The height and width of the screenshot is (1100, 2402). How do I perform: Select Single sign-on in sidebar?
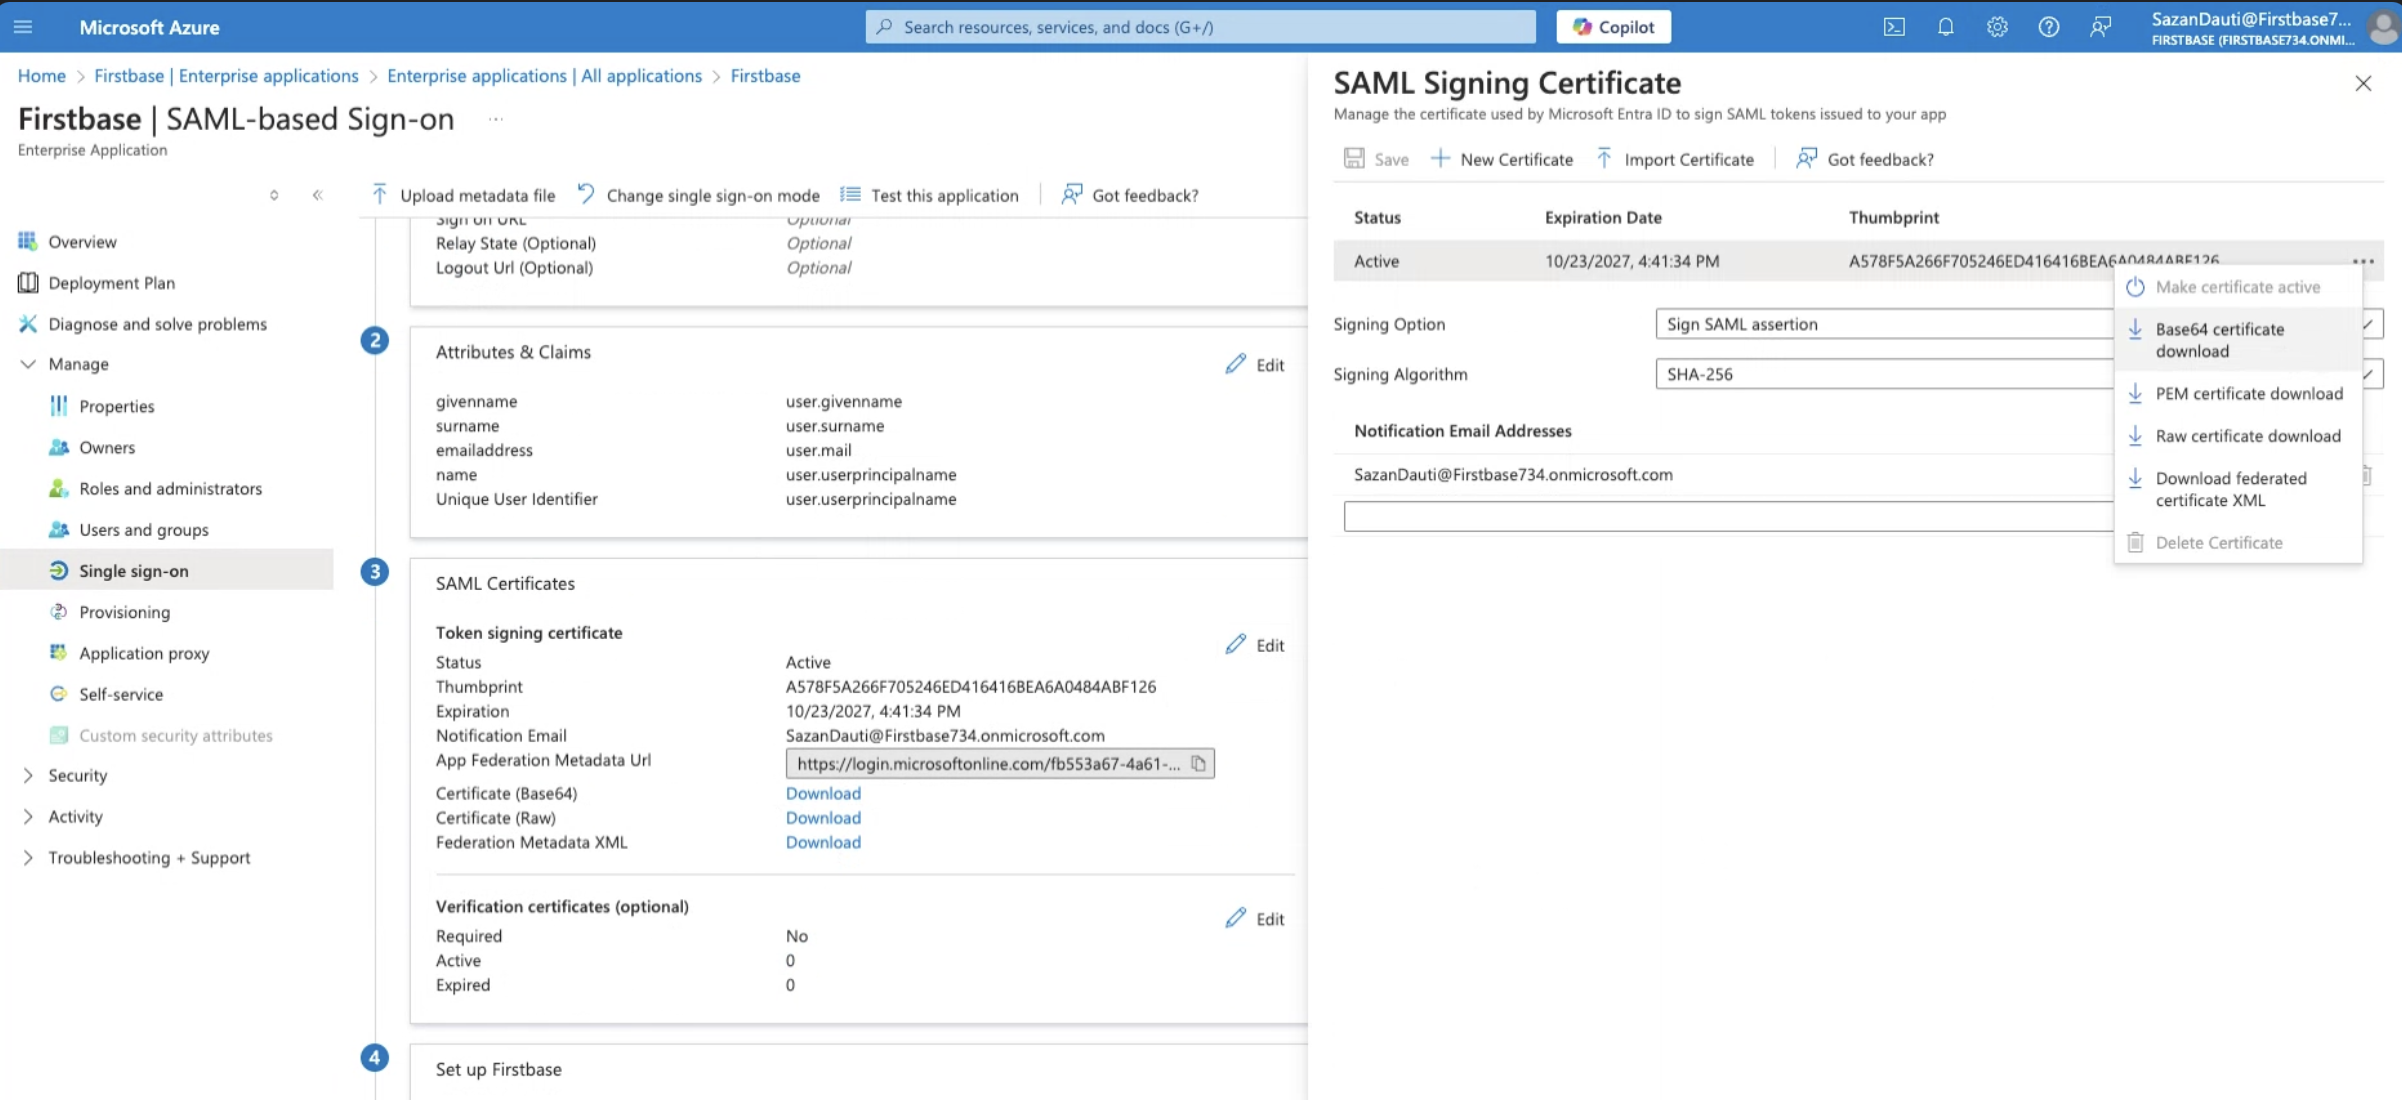click(x=166, y=570)
